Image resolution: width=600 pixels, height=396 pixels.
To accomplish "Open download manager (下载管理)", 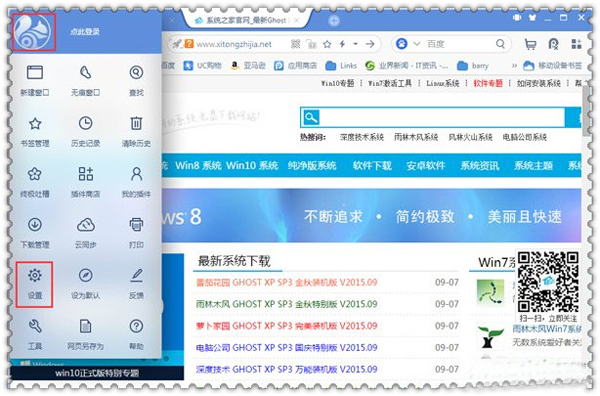I will pos(35,233).
